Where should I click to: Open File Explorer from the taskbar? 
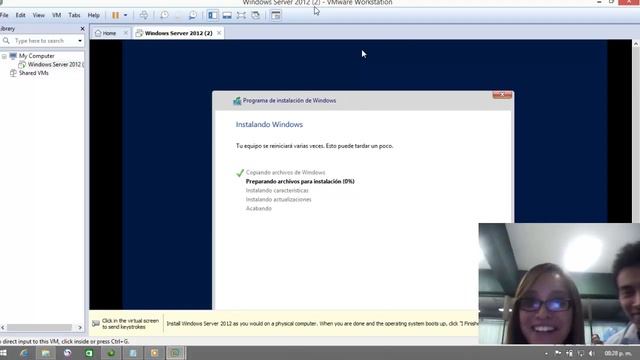pyautogui.click(x=46, y=353)
